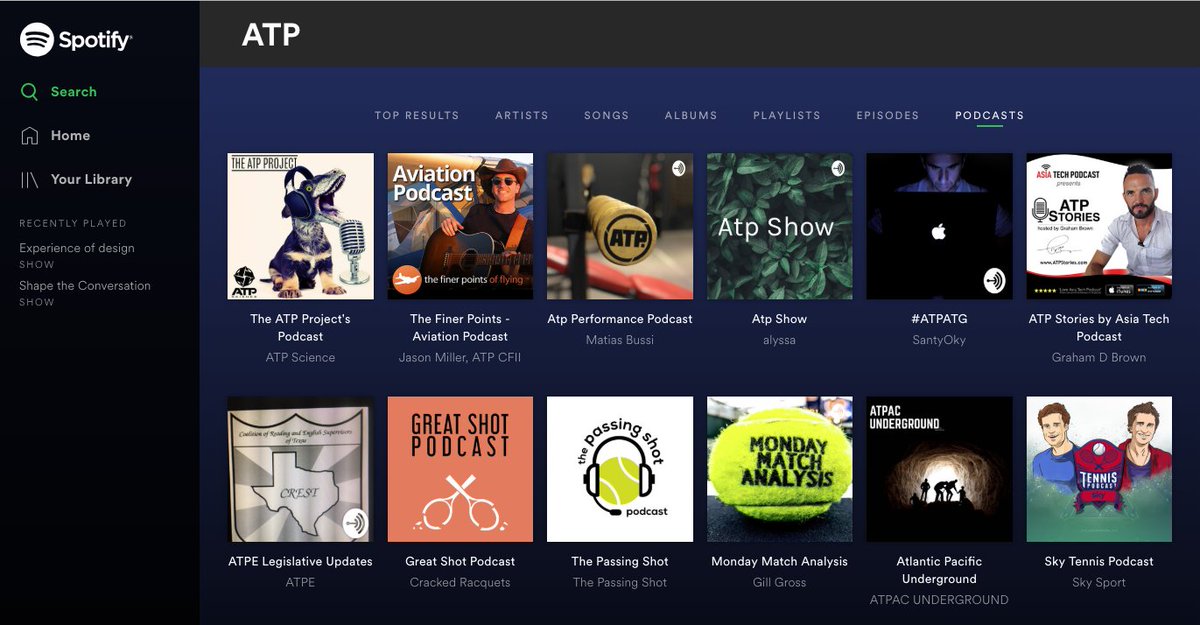Open Shape the Conversation from recently played

point(85,286)
